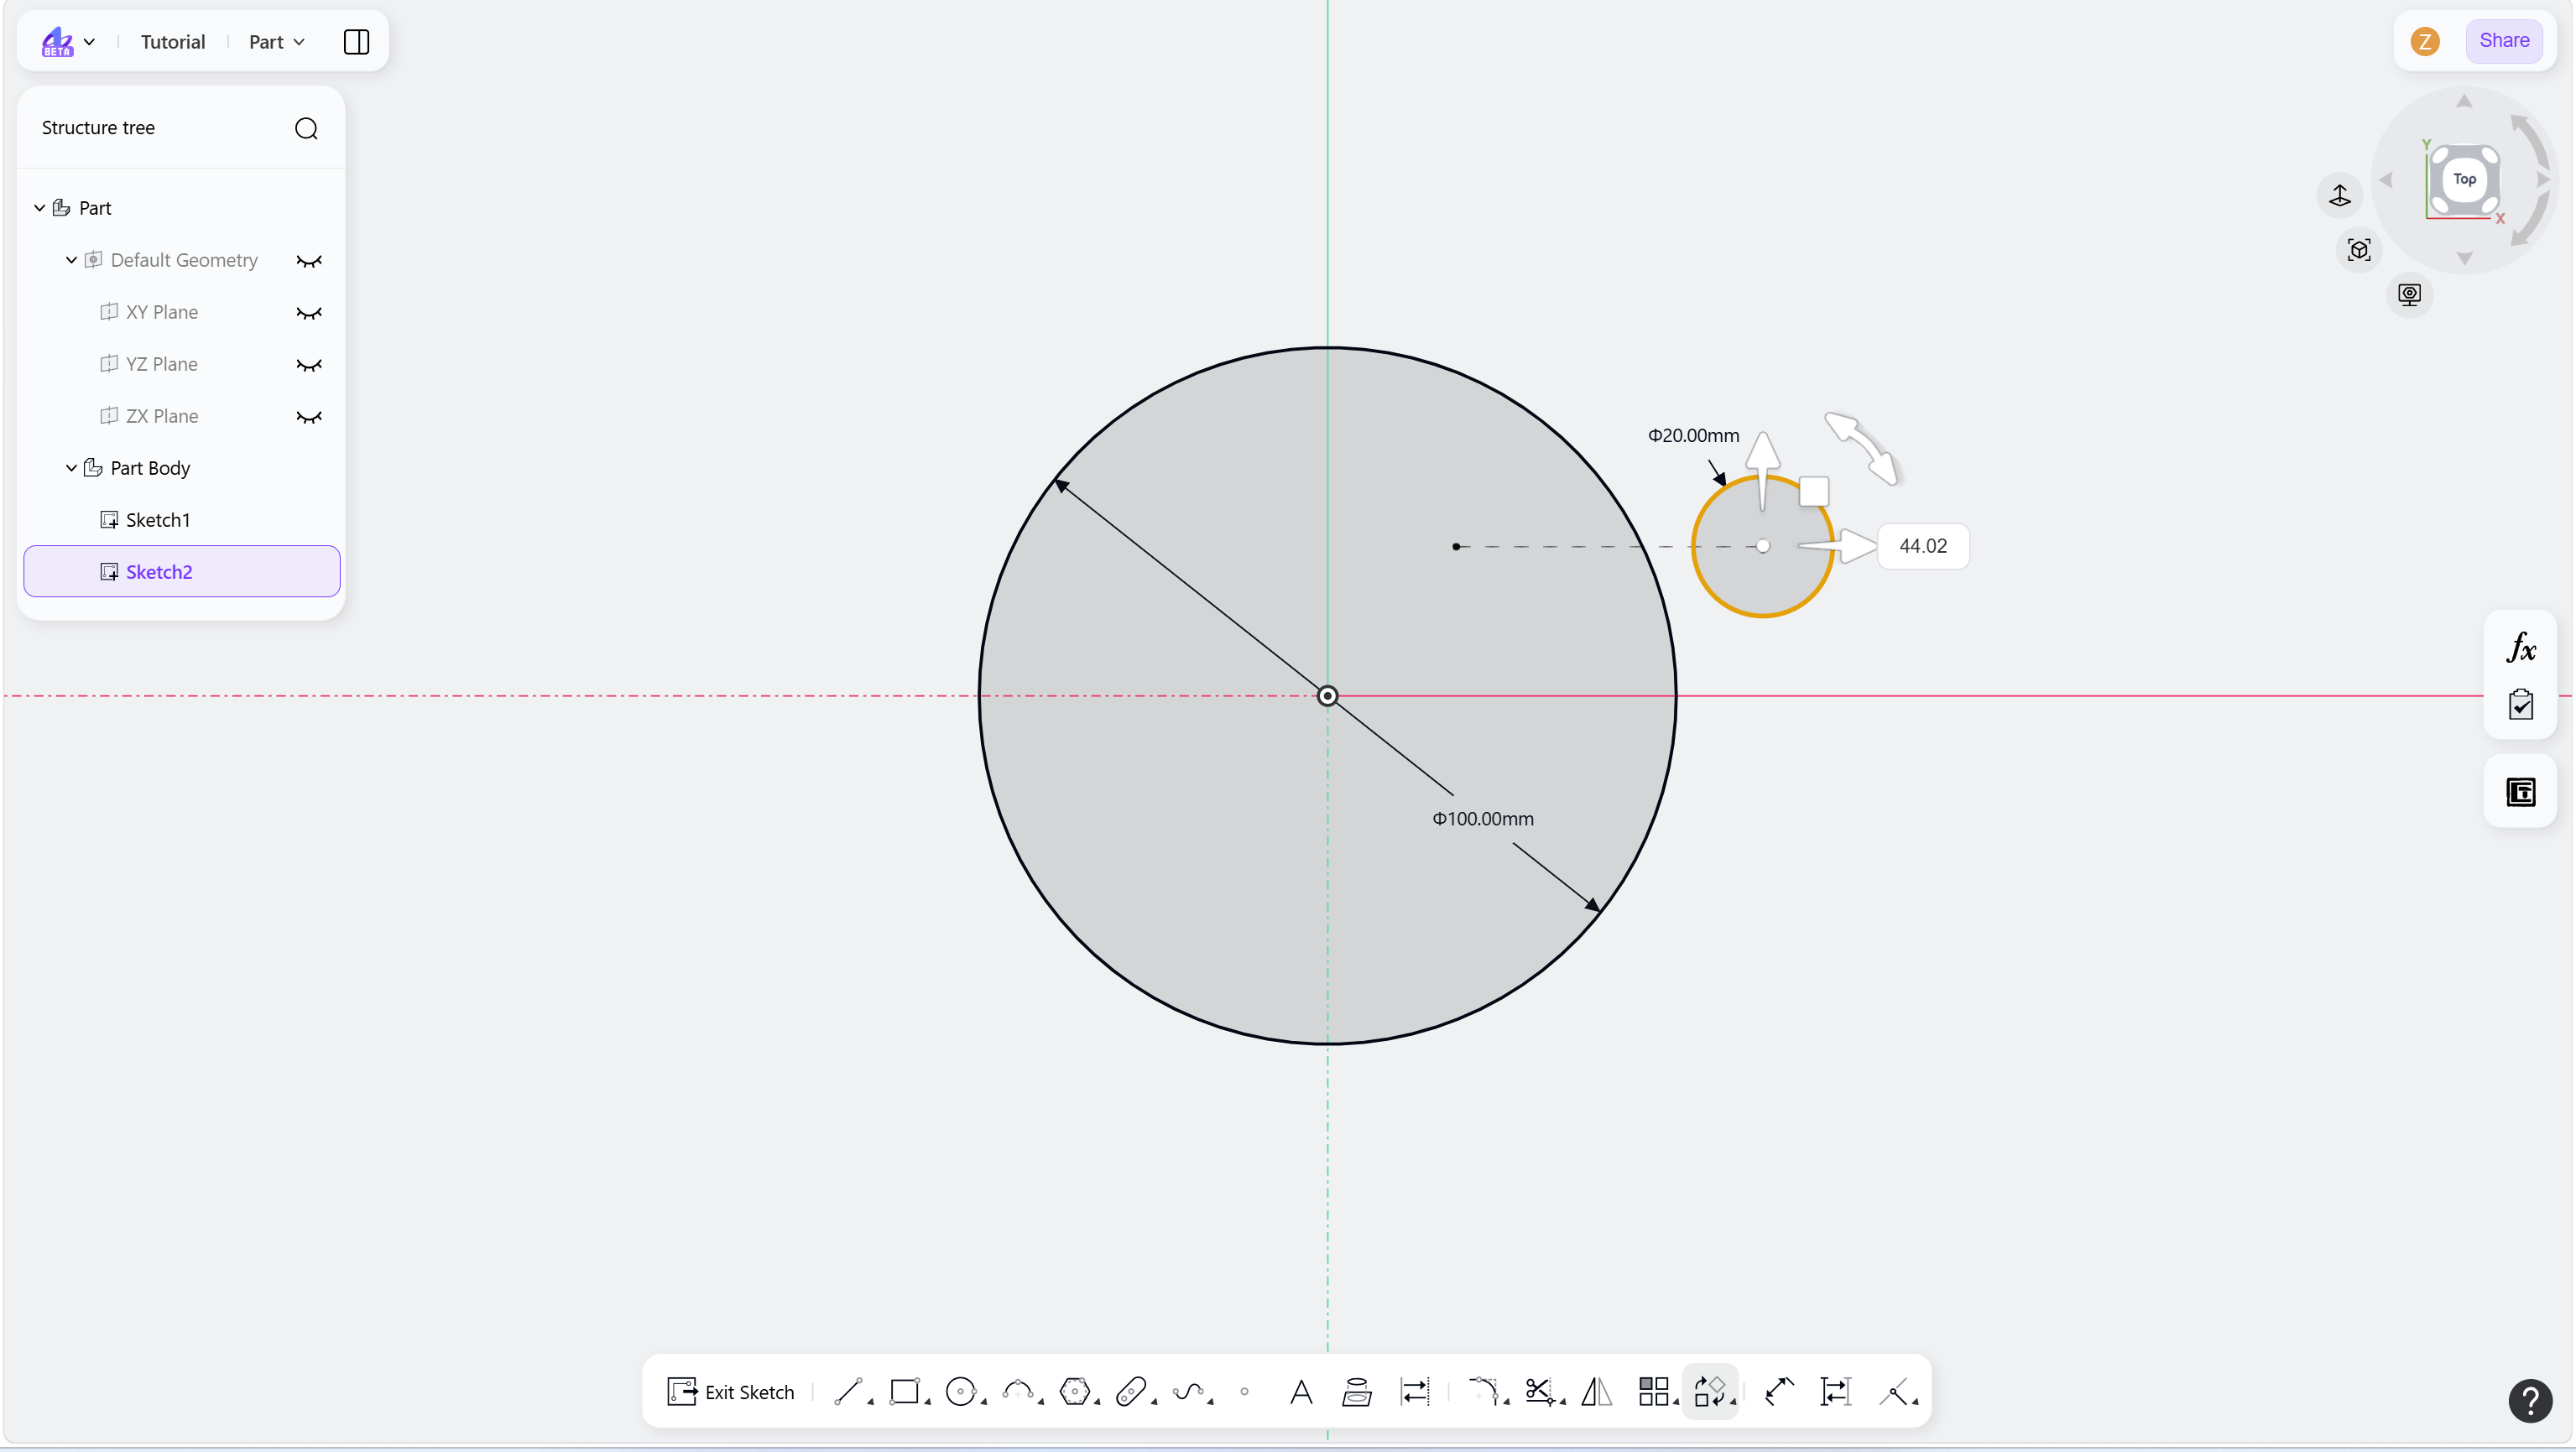The image size is (2576, 1452).
Task: Open the layout panel icon on right
Action: [x=2521, y=792]
